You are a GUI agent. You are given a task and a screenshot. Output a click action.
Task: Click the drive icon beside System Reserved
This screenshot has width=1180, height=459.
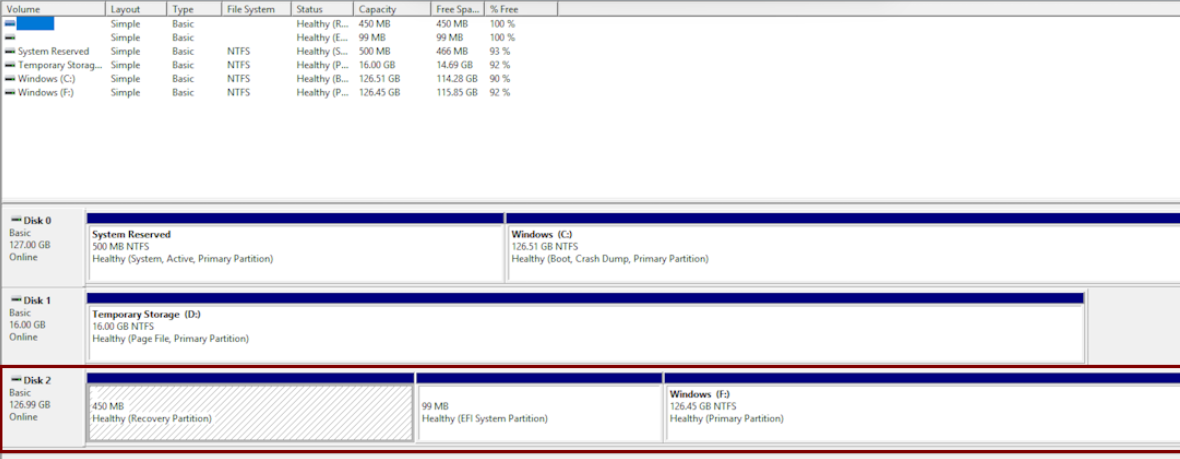point(10,51)
